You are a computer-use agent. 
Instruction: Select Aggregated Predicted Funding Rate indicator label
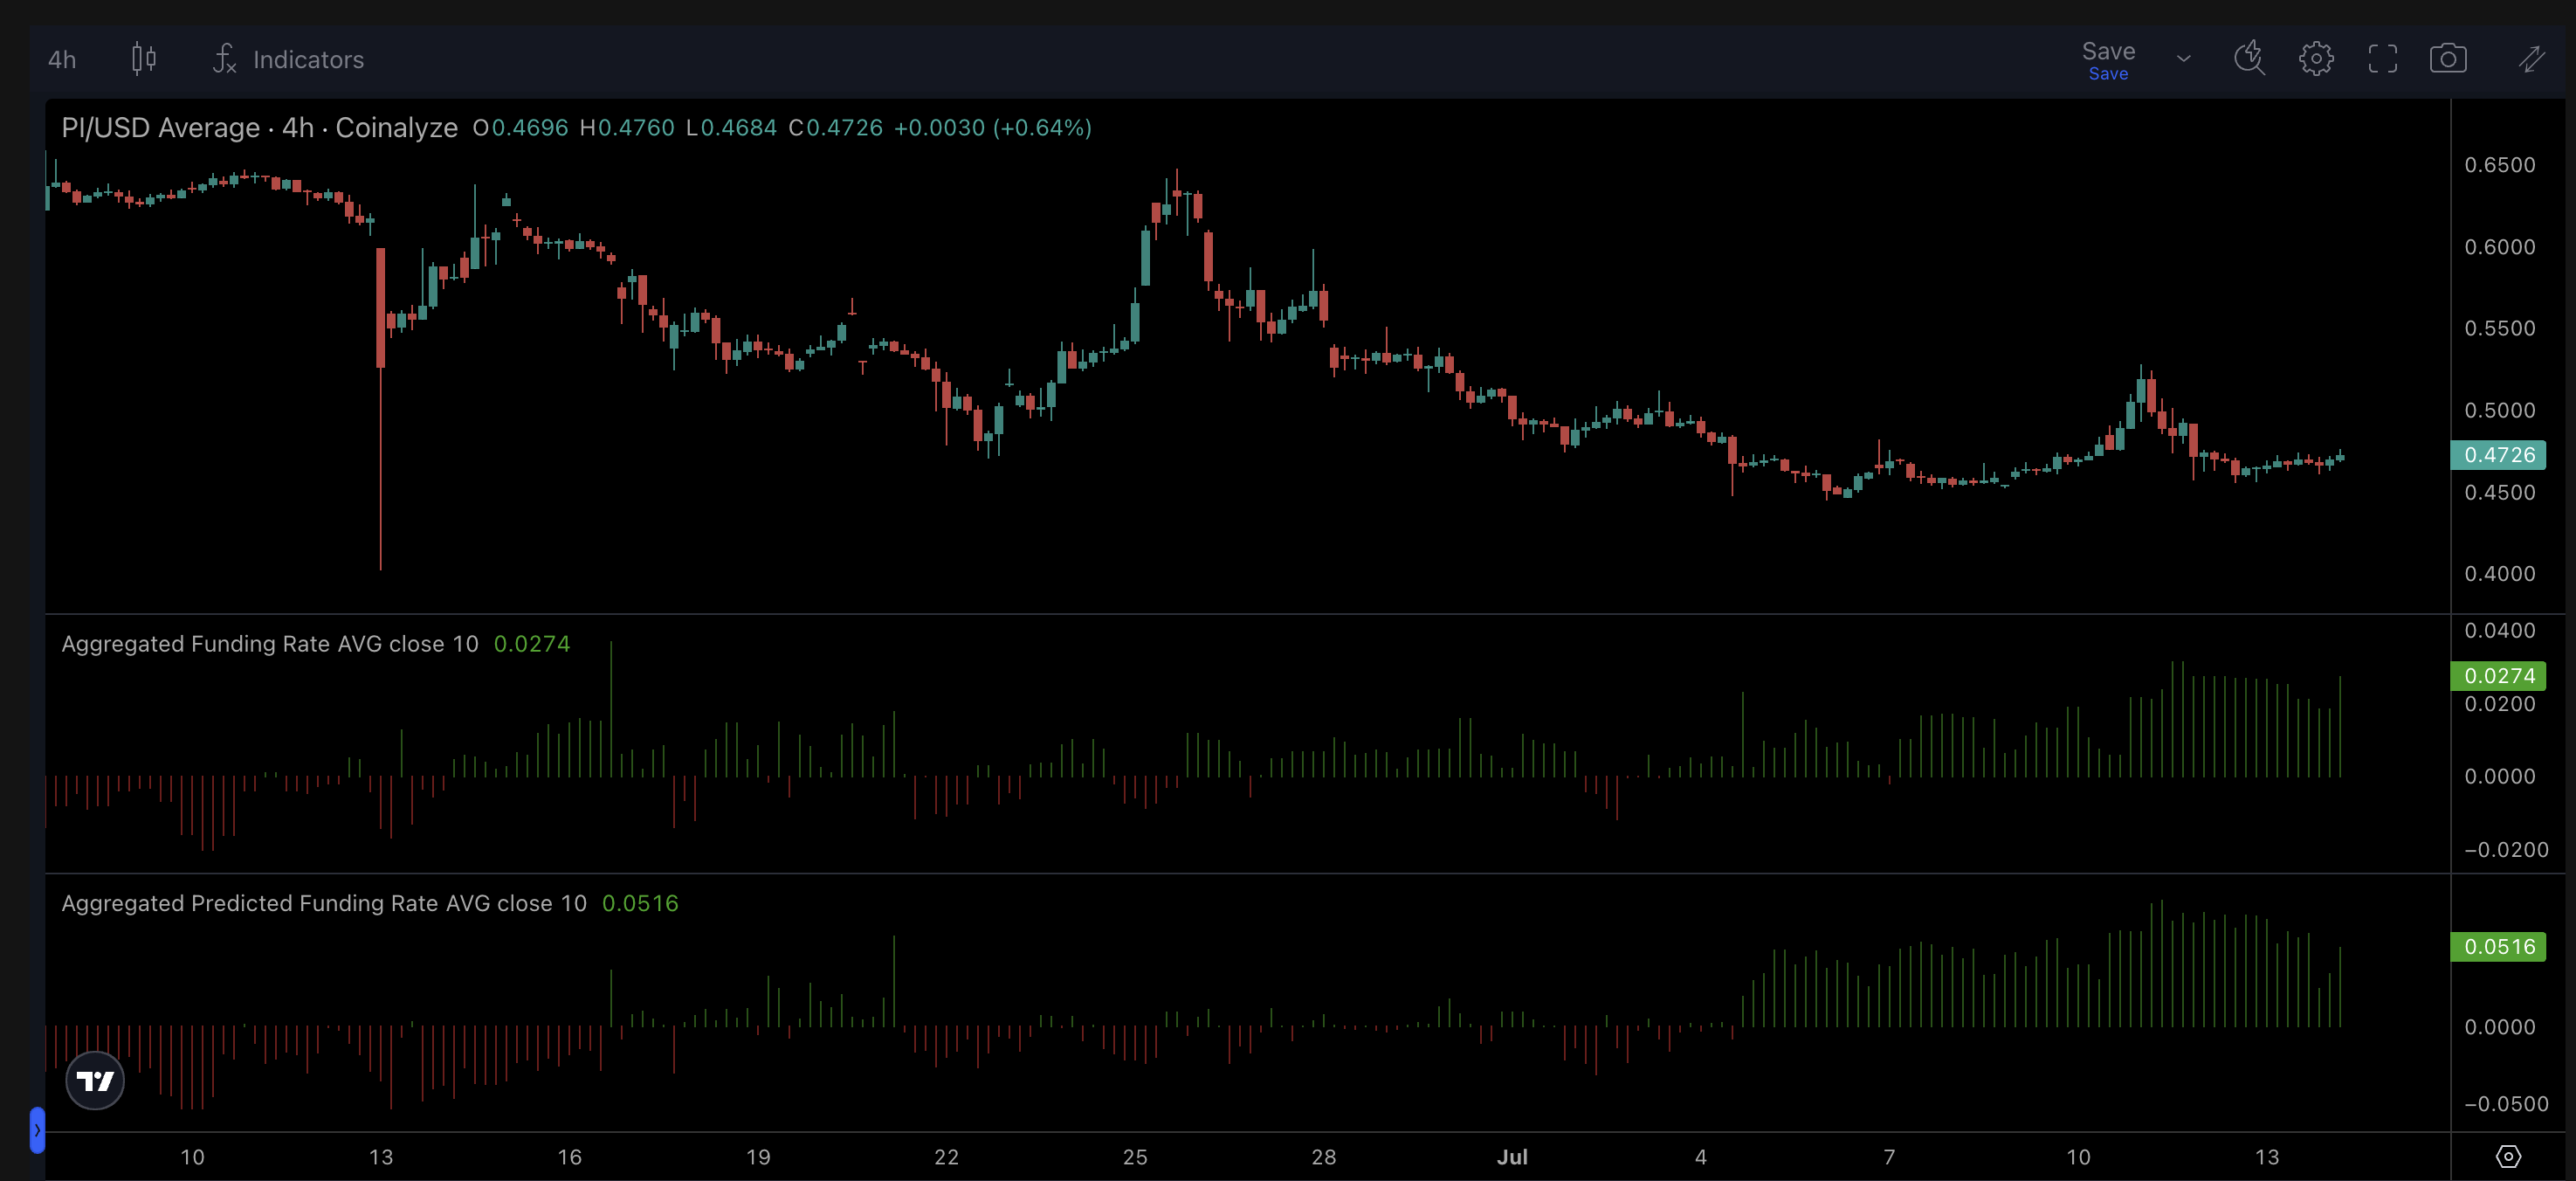pos(323,903)
